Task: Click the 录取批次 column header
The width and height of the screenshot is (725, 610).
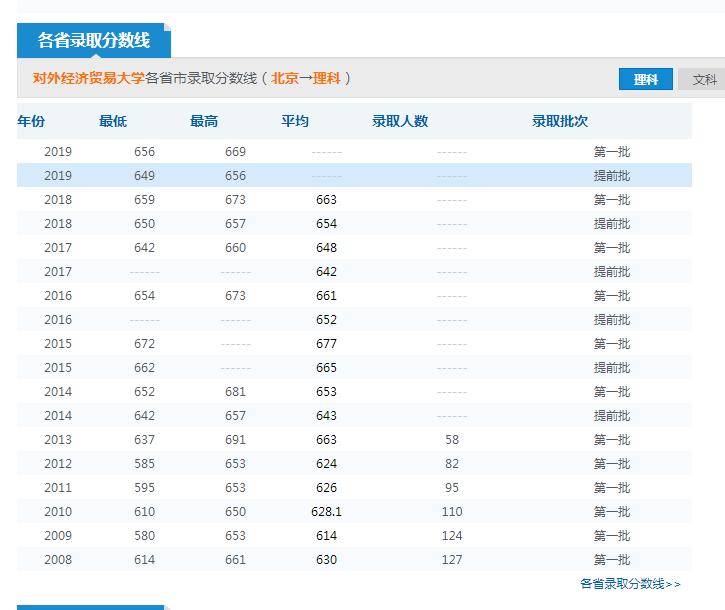Action: click(x=560, y=121)
